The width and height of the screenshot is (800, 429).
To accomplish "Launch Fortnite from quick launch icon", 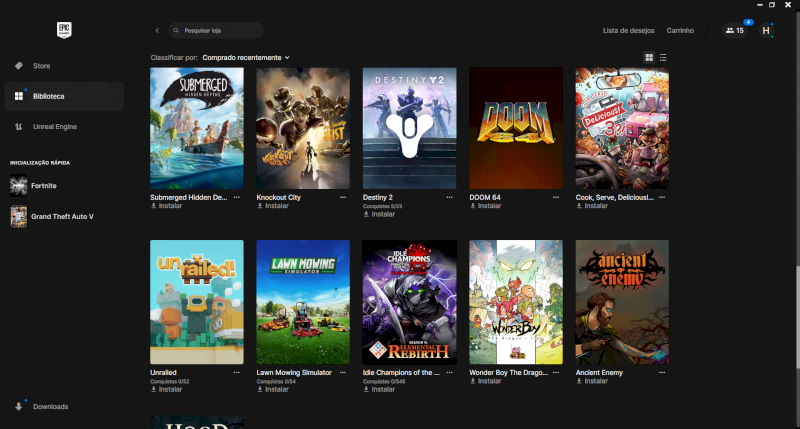I will click(x=18, y=186).
